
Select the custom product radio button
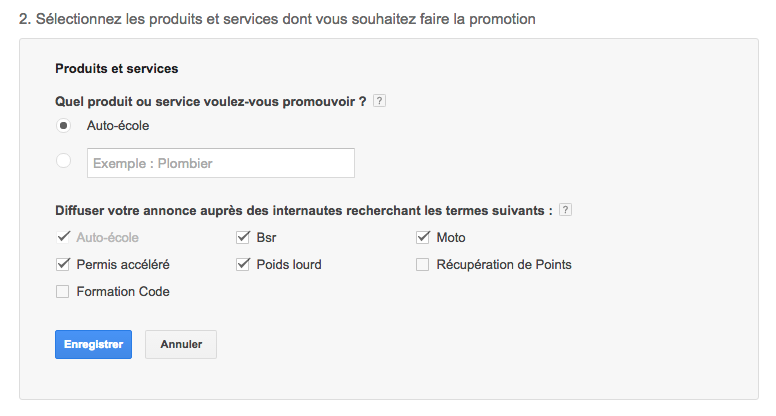click(x=63, y=161)
